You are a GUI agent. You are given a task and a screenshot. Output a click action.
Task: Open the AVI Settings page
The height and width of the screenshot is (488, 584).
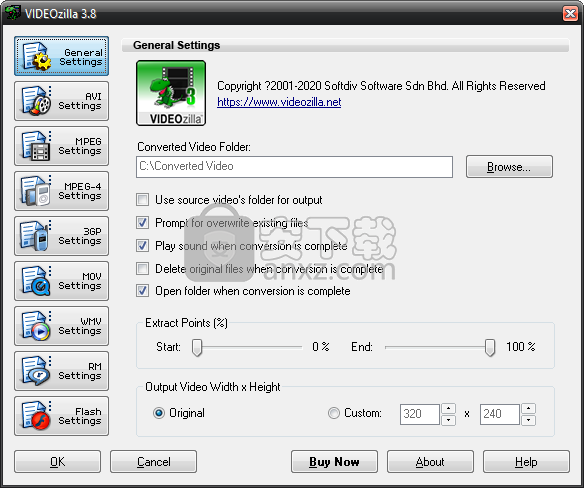(x=61, y=101)
